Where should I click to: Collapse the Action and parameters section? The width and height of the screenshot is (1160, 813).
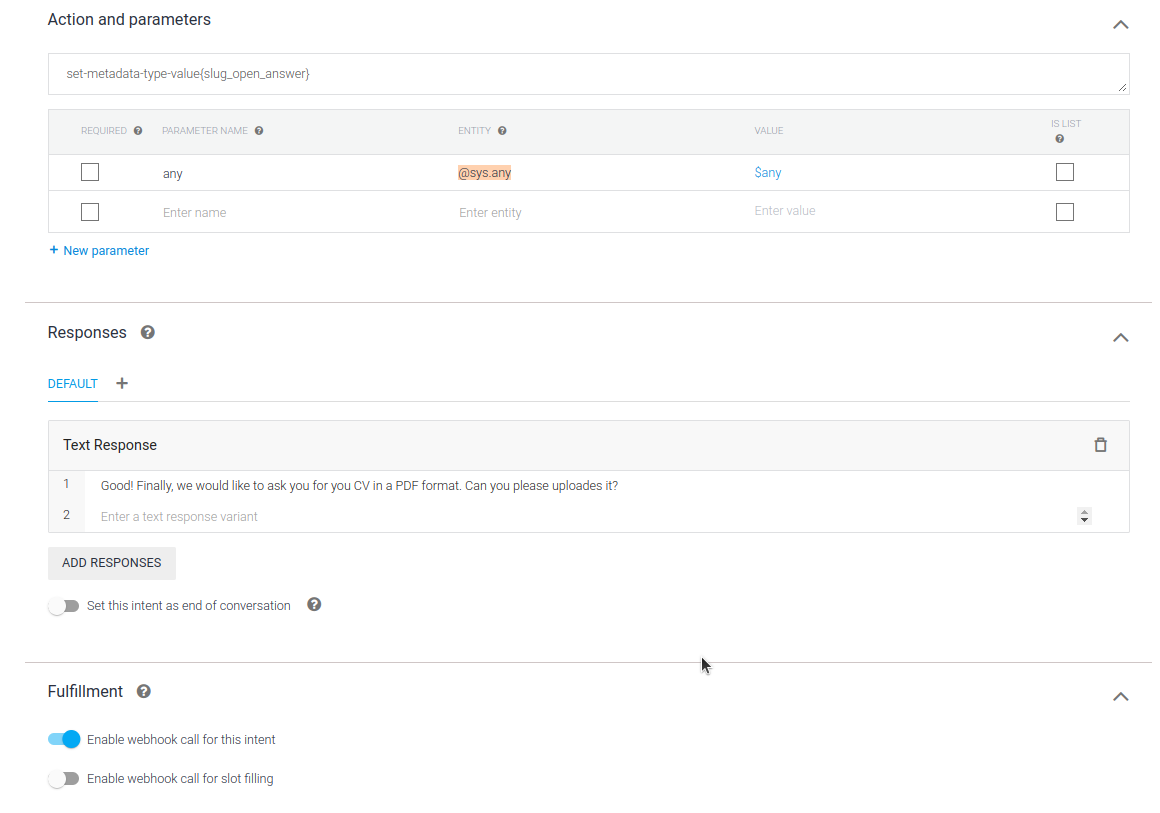click(1120, 24)
